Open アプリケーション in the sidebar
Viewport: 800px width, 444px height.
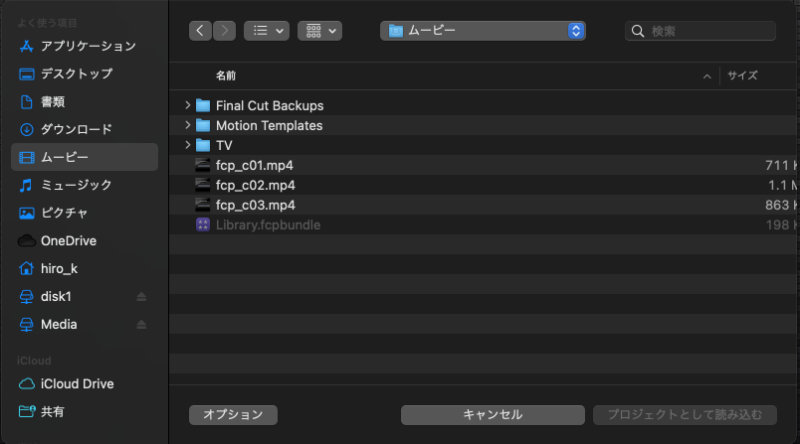88,46
